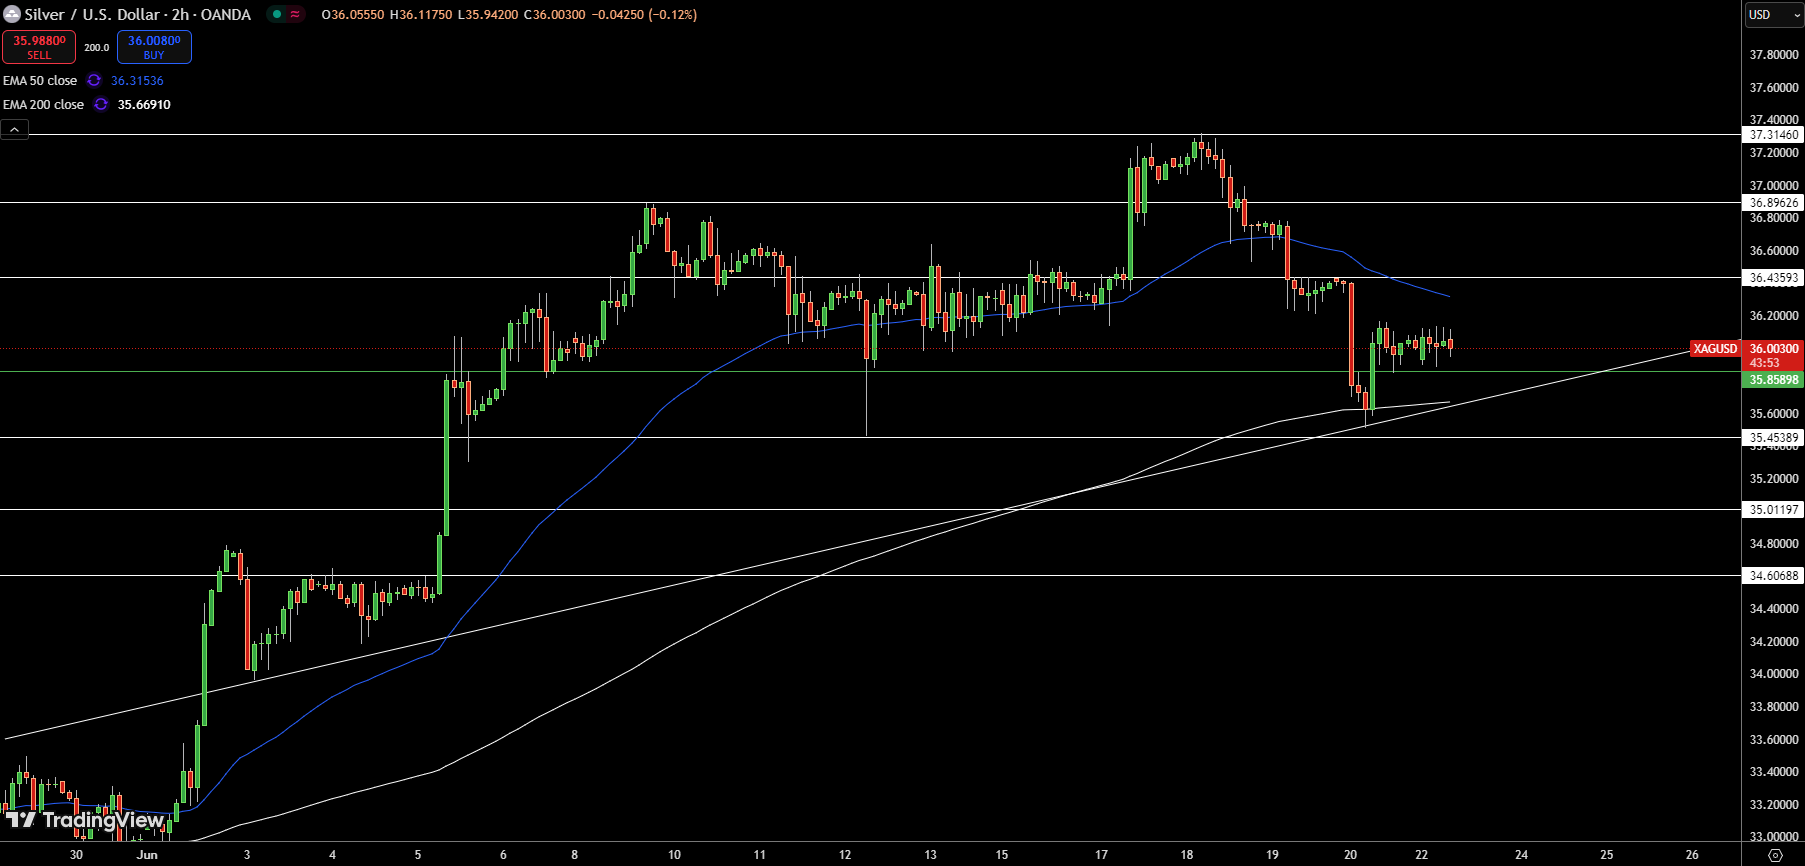Click the Open value O36.05550

[353, 15]
